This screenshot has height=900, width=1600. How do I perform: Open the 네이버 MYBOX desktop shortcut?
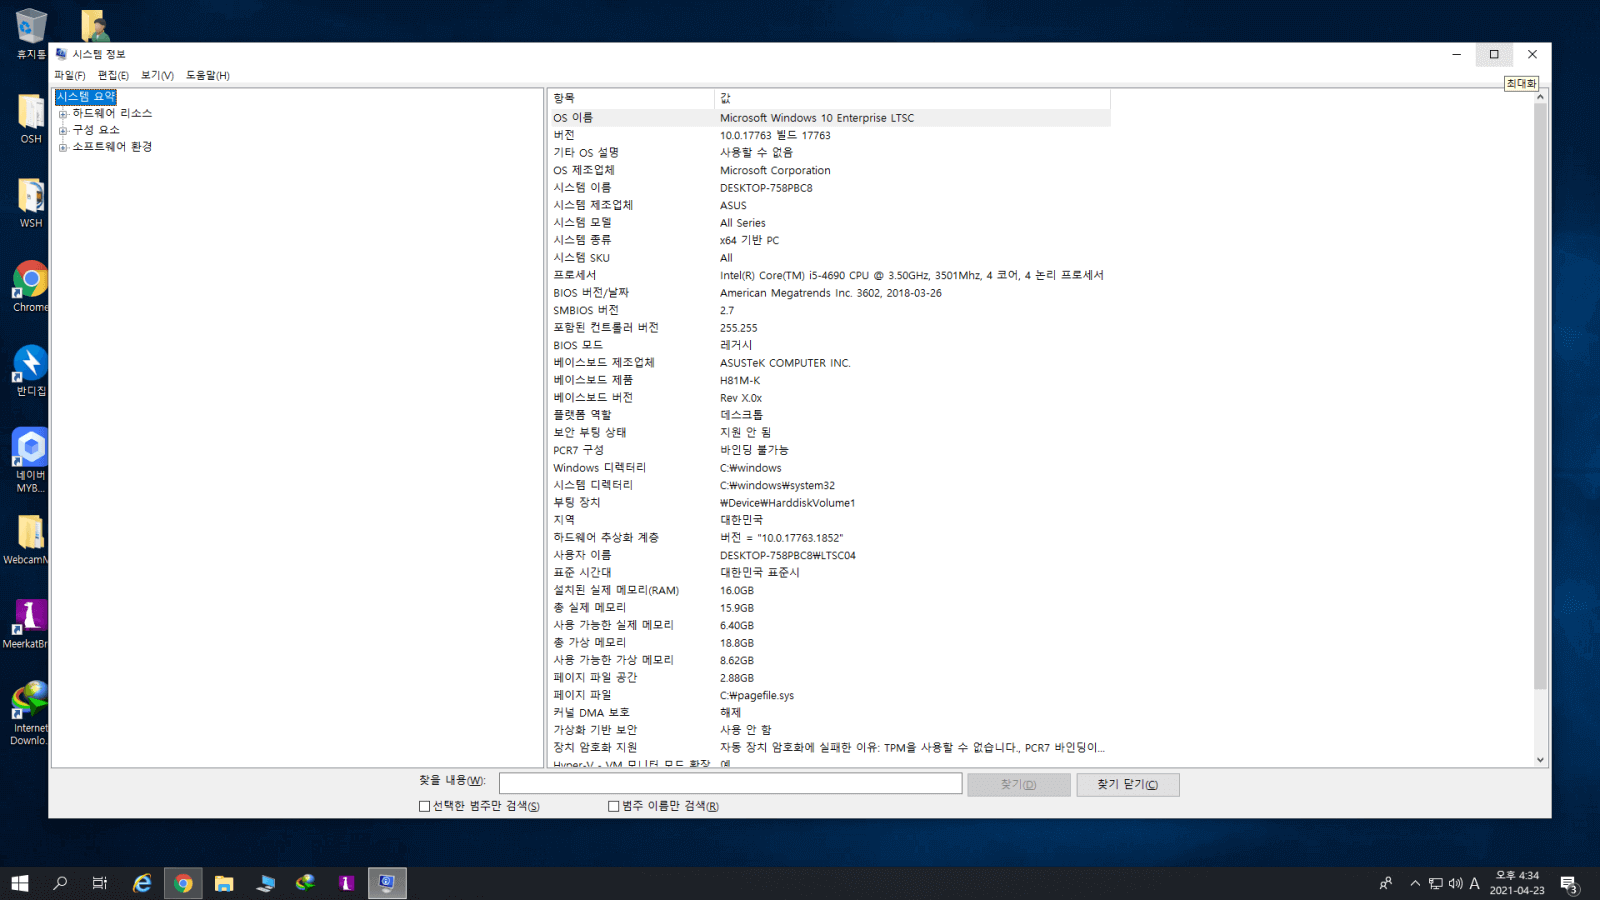(x=31, y=459)
